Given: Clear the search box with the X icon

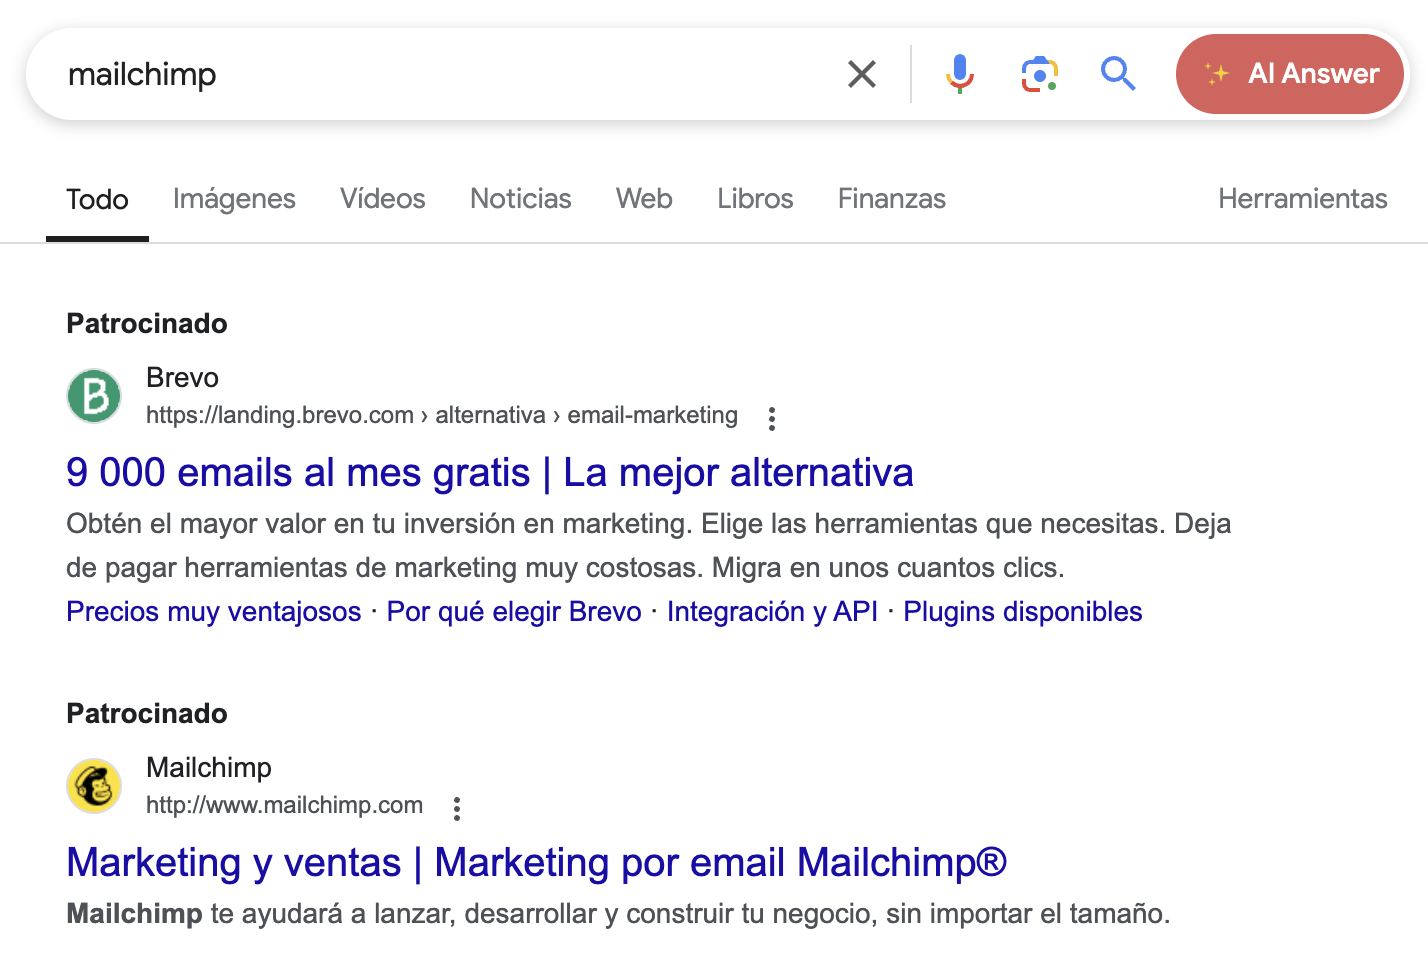Looking at the screenshot, I should (861, 74).
